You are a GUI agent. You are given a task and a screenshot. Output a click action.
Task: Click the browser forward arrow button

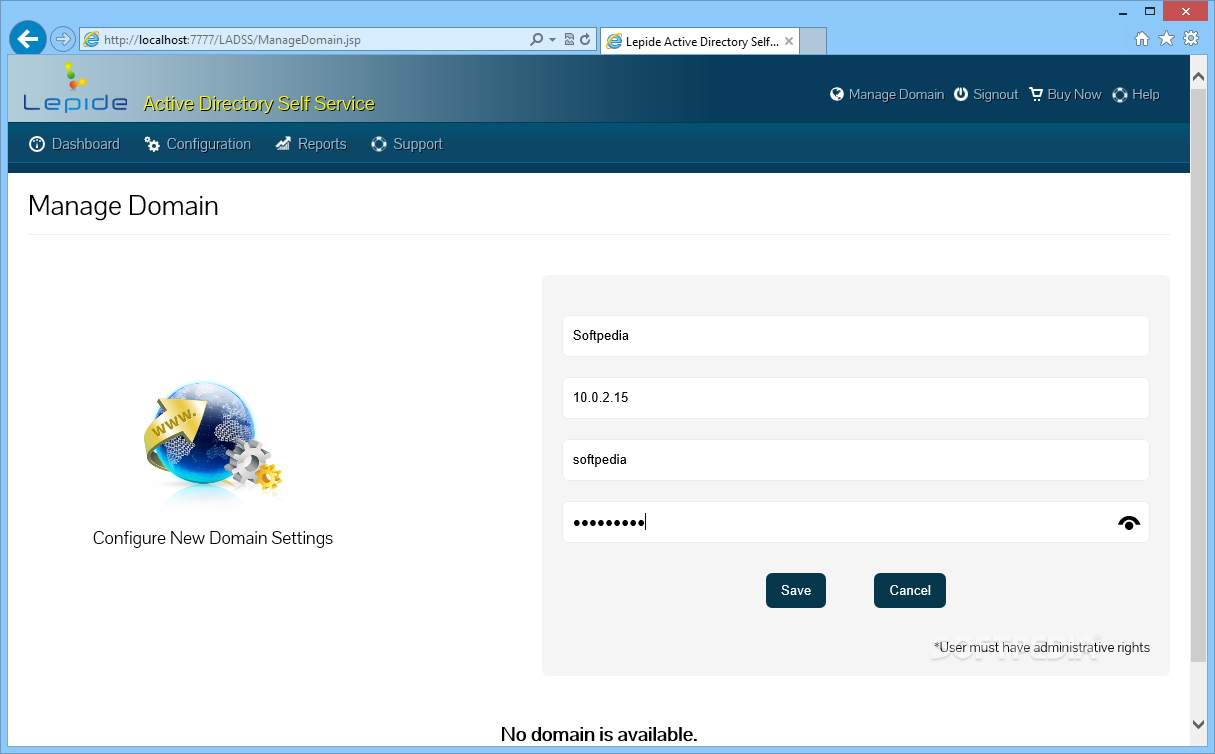click(x=63, y=40)
